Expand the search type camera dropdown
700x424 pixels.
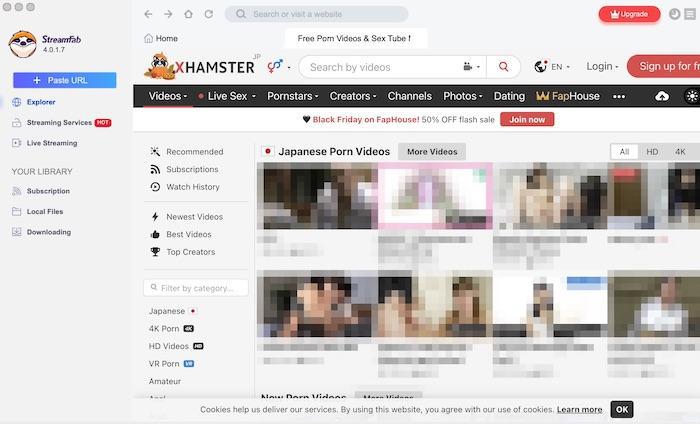point(471,67)
